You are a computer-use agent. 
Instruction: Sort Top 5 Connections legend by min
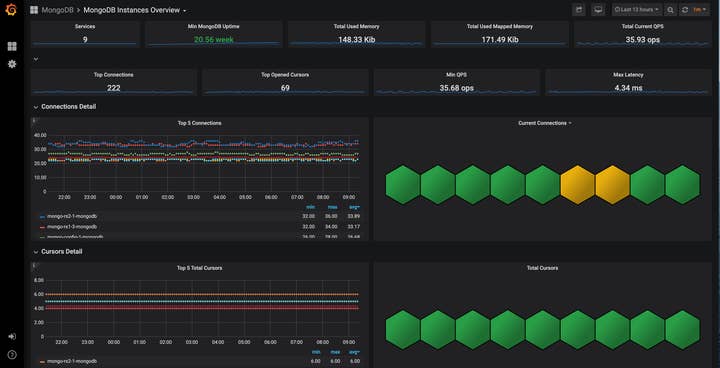point(309,207)
